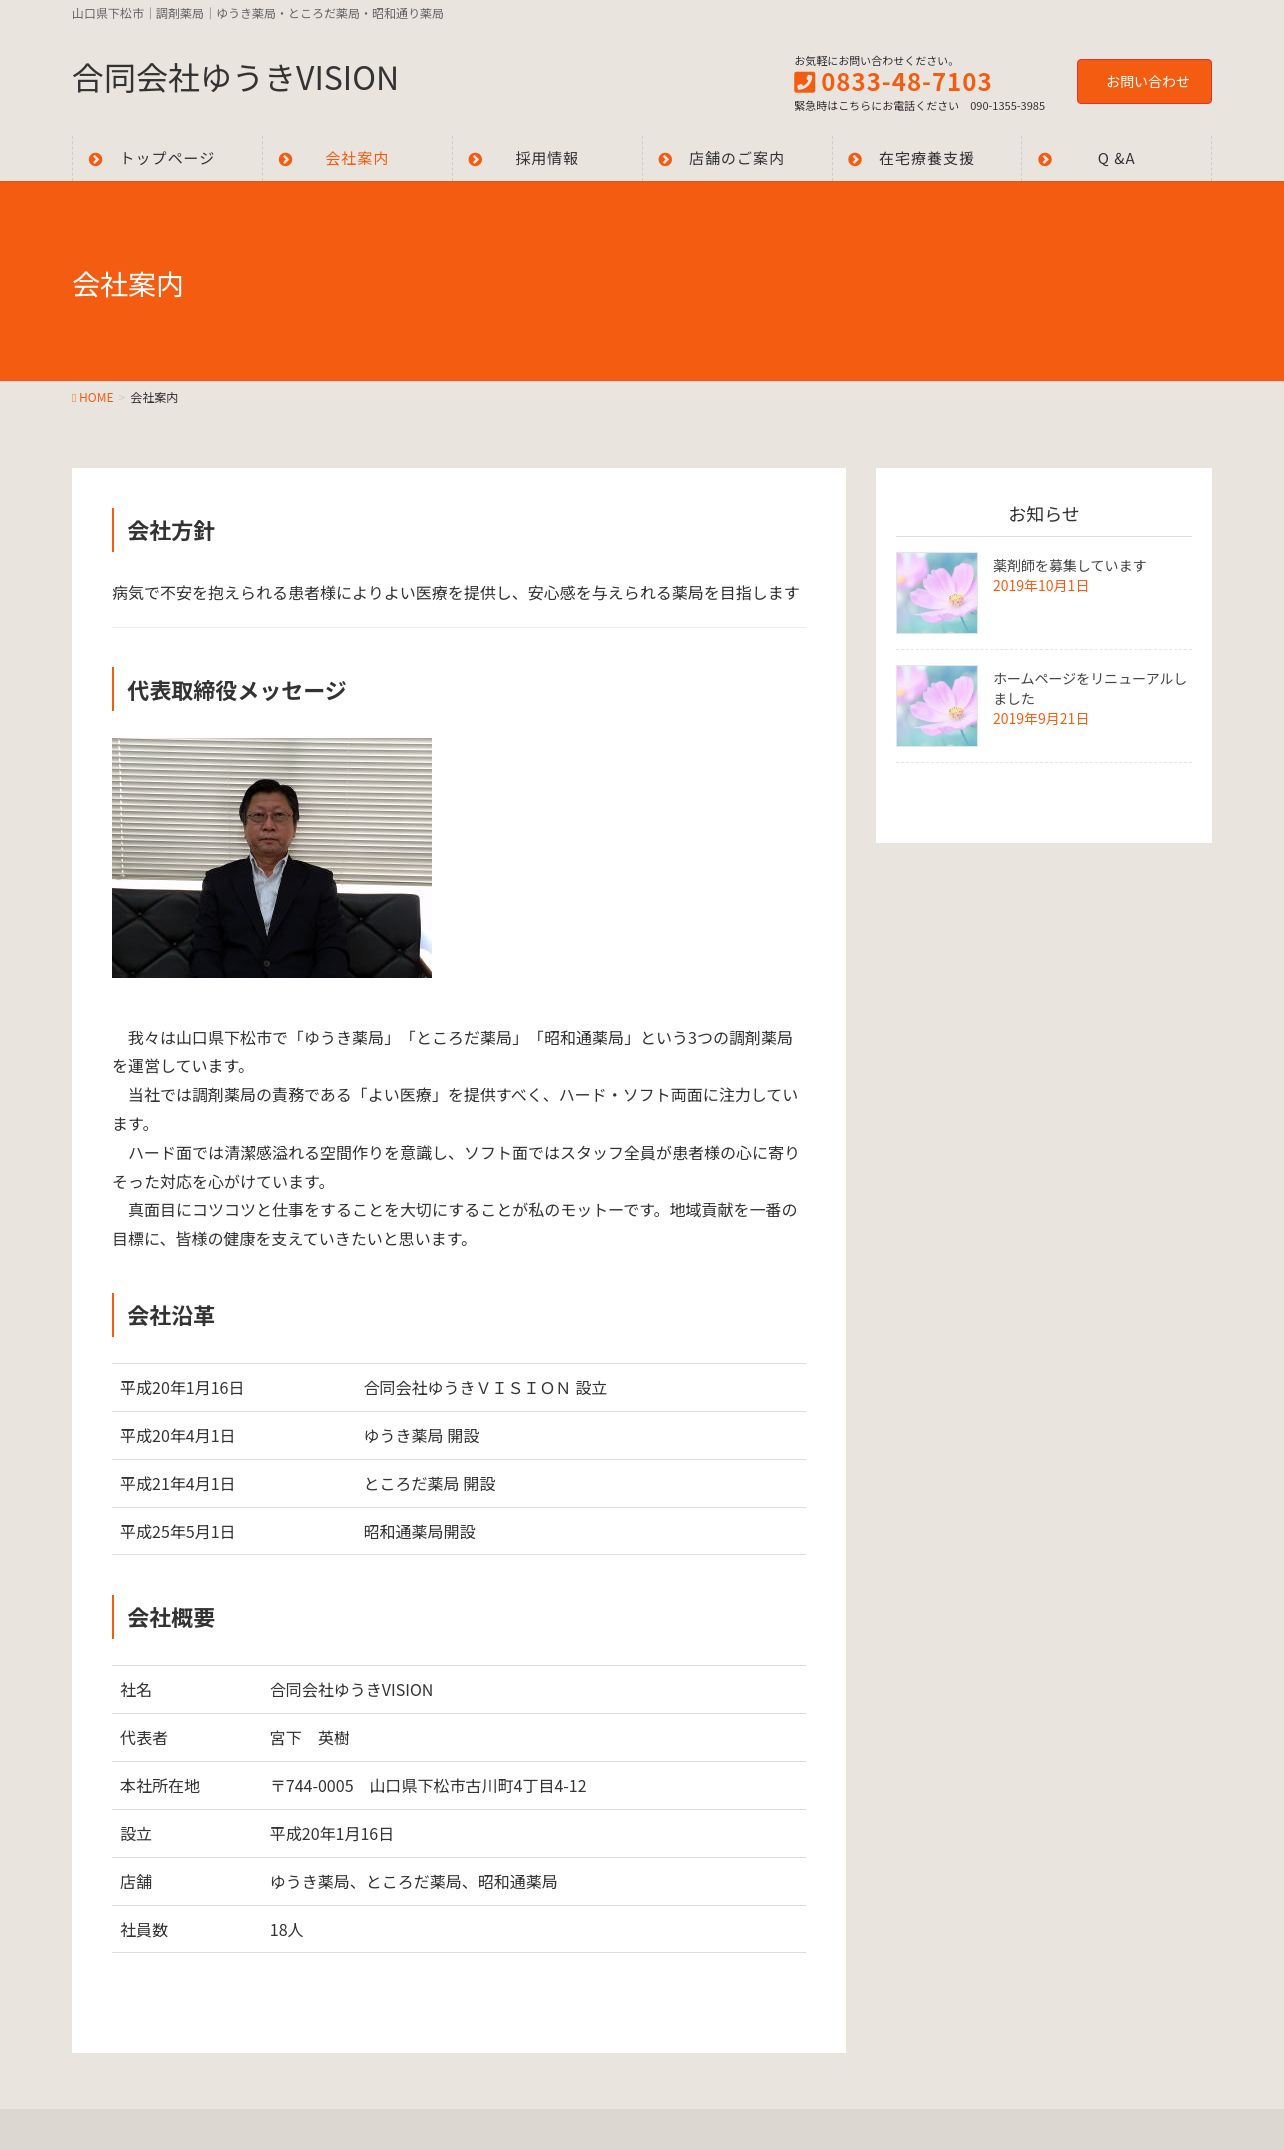Image resolution: width=1284 pixels, height=2150 pixels.
Task: Click the flower thumbnail for 薬剤師を募集しています
Action: click(937, 593)
